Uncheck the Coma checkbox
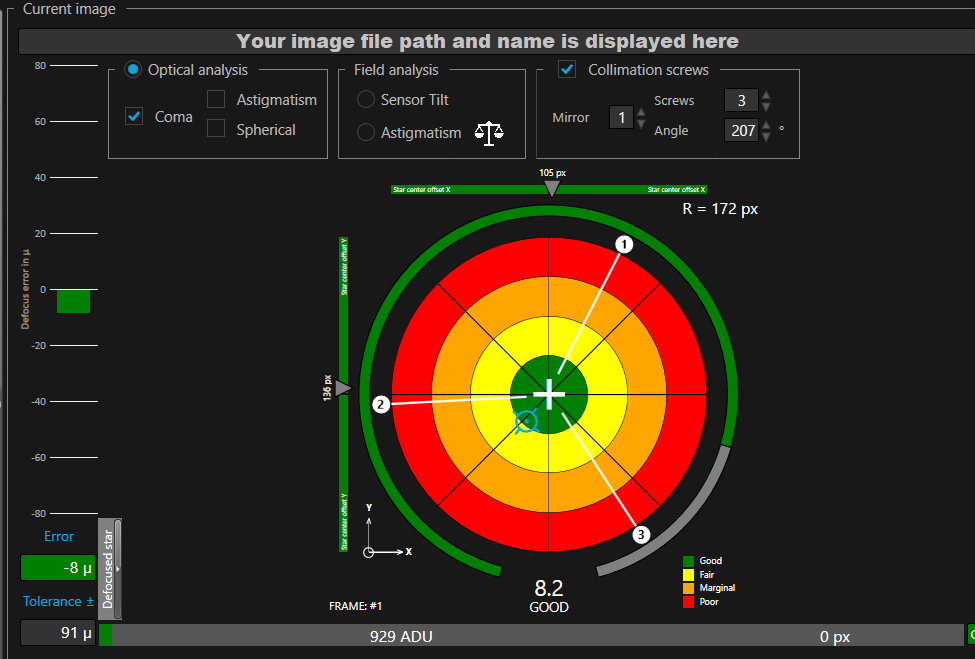The width and height of the screenshot is (975, 659). (134, 116)
